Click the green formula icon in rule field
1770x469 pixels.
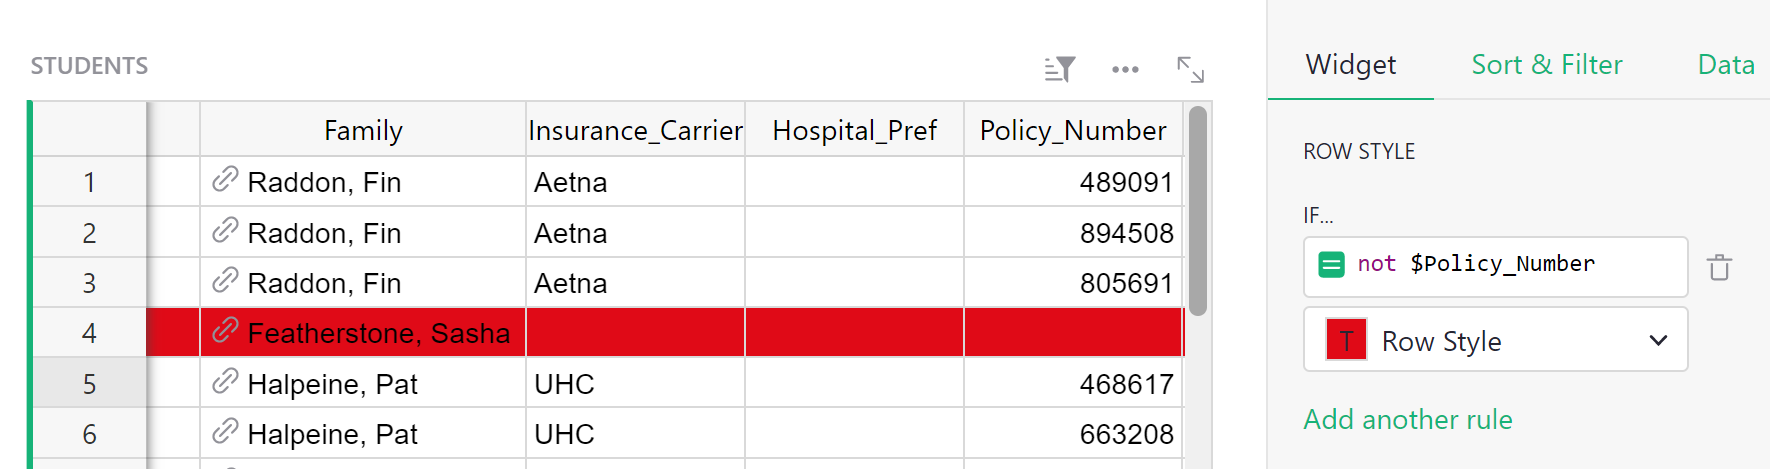[1331, 264]
